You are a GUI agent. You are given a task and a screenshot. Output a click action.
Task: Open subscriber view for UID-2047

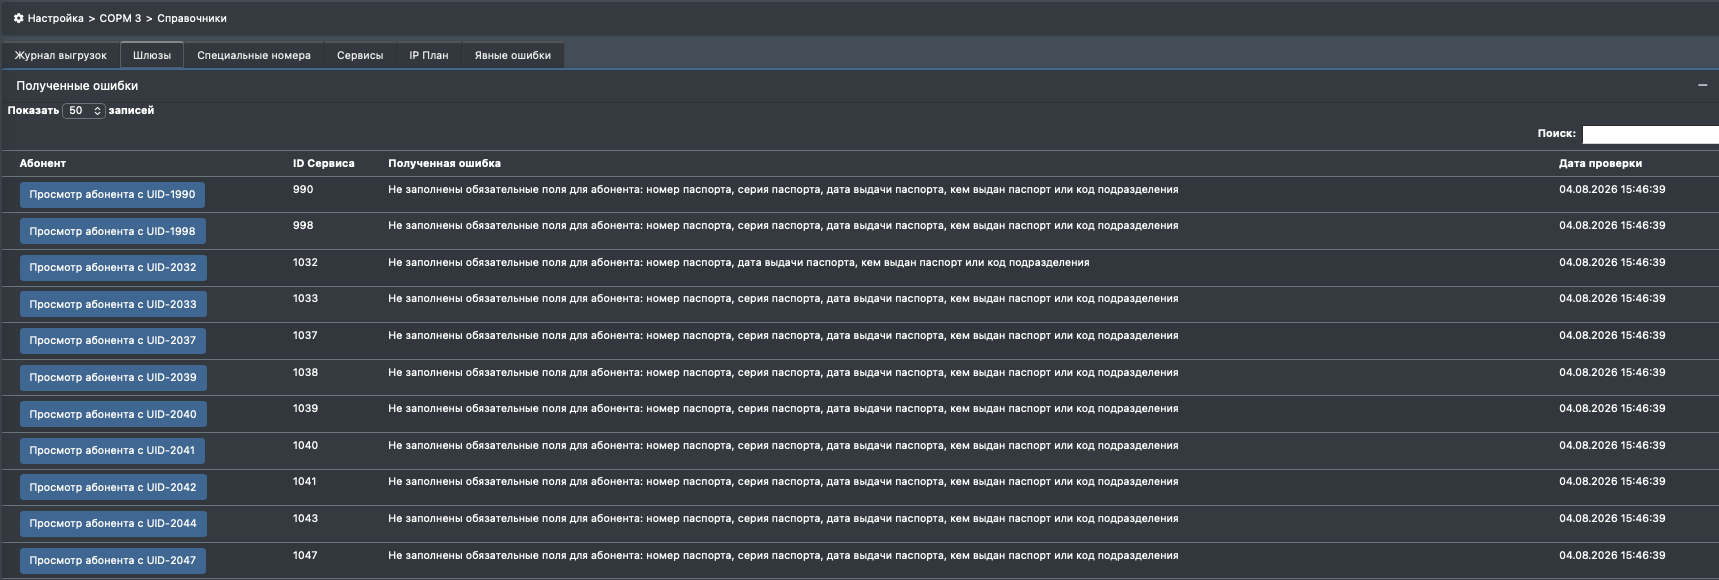(113, 560)
